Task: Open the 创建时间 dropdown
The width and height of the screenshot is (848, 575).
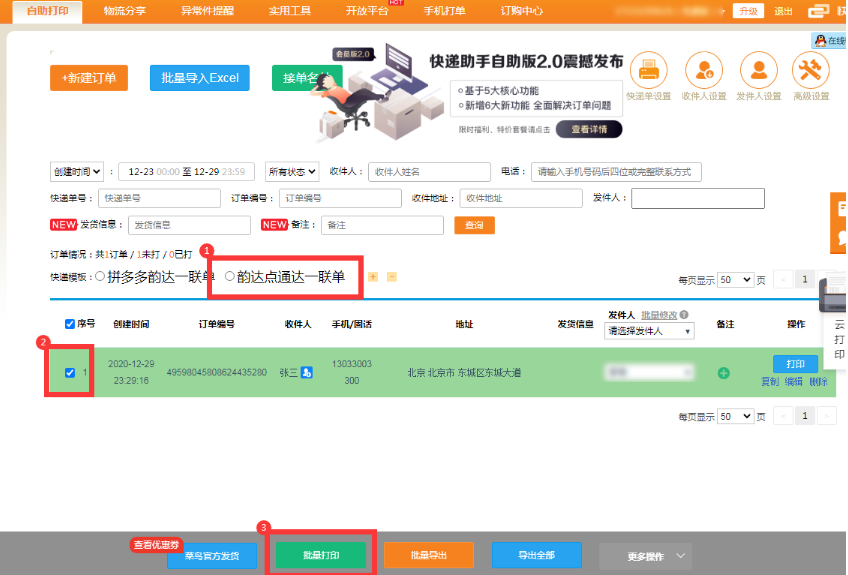Action: [77, 171]
